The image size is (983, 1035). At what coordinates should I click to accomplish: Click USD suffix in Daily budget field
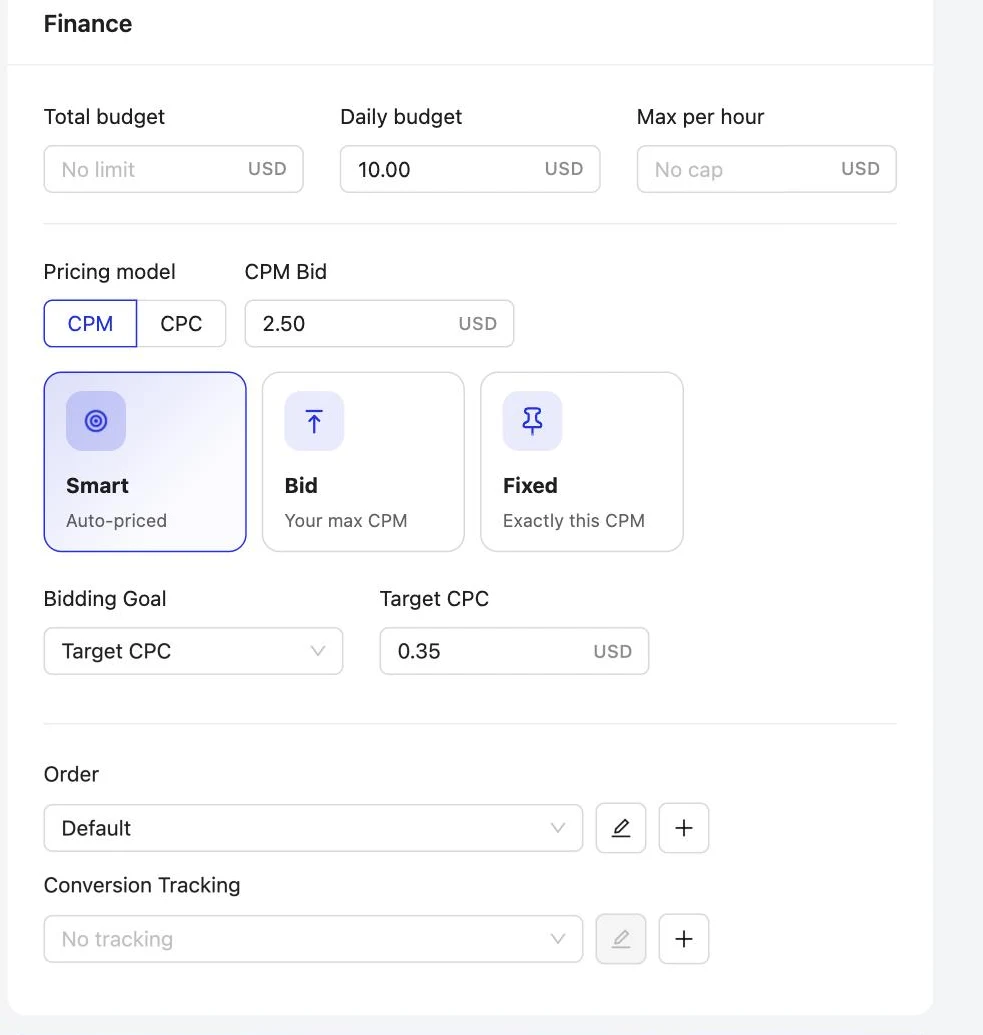tap(564, 169)
